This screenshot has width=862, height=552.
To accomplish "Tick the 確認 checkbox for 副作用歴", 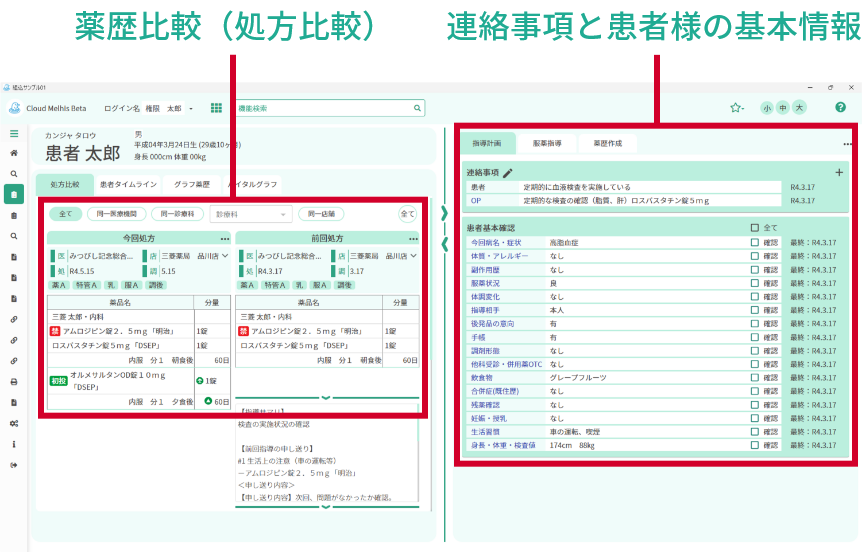I will (x=755, y=270).
